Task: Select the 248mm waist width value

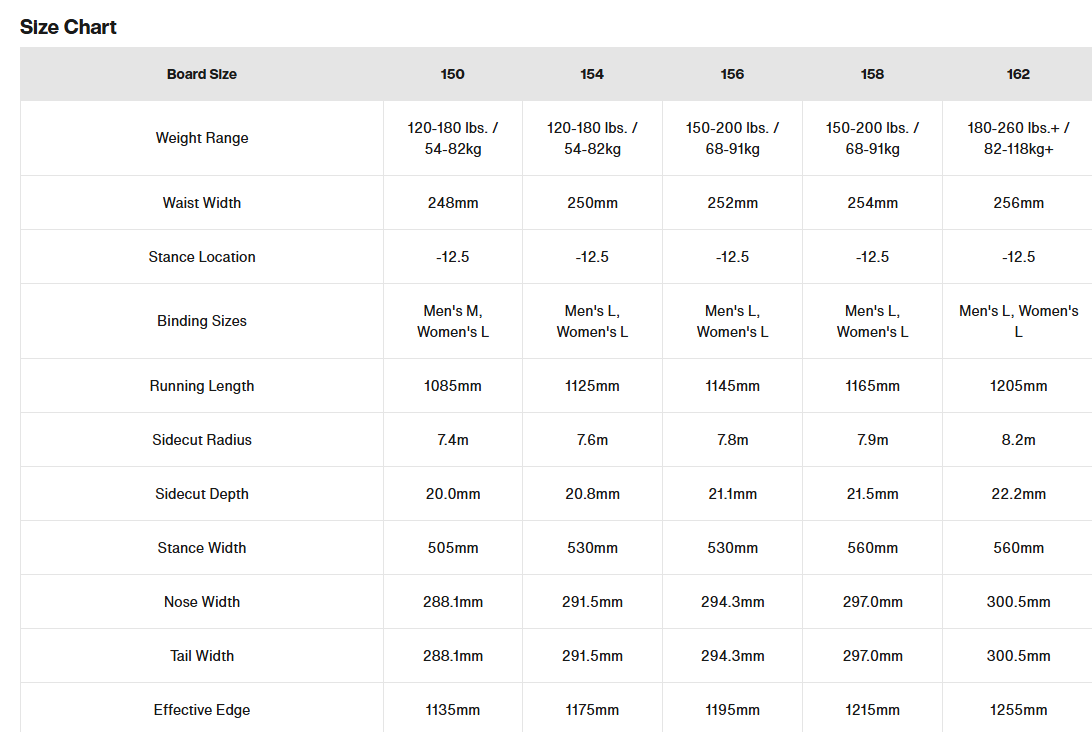Action: coord(452,203)
